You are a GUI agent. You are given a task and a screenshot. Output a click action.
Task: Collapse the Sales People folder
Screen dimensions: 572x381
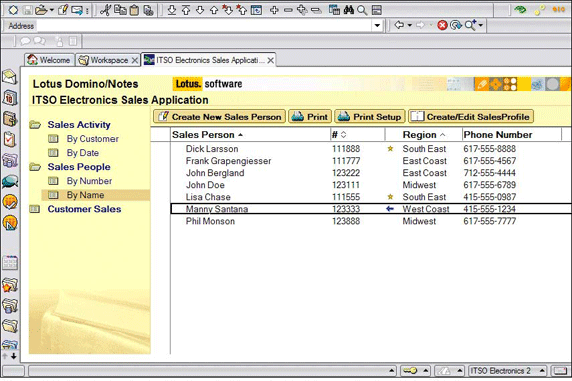(x=35, y=167)
